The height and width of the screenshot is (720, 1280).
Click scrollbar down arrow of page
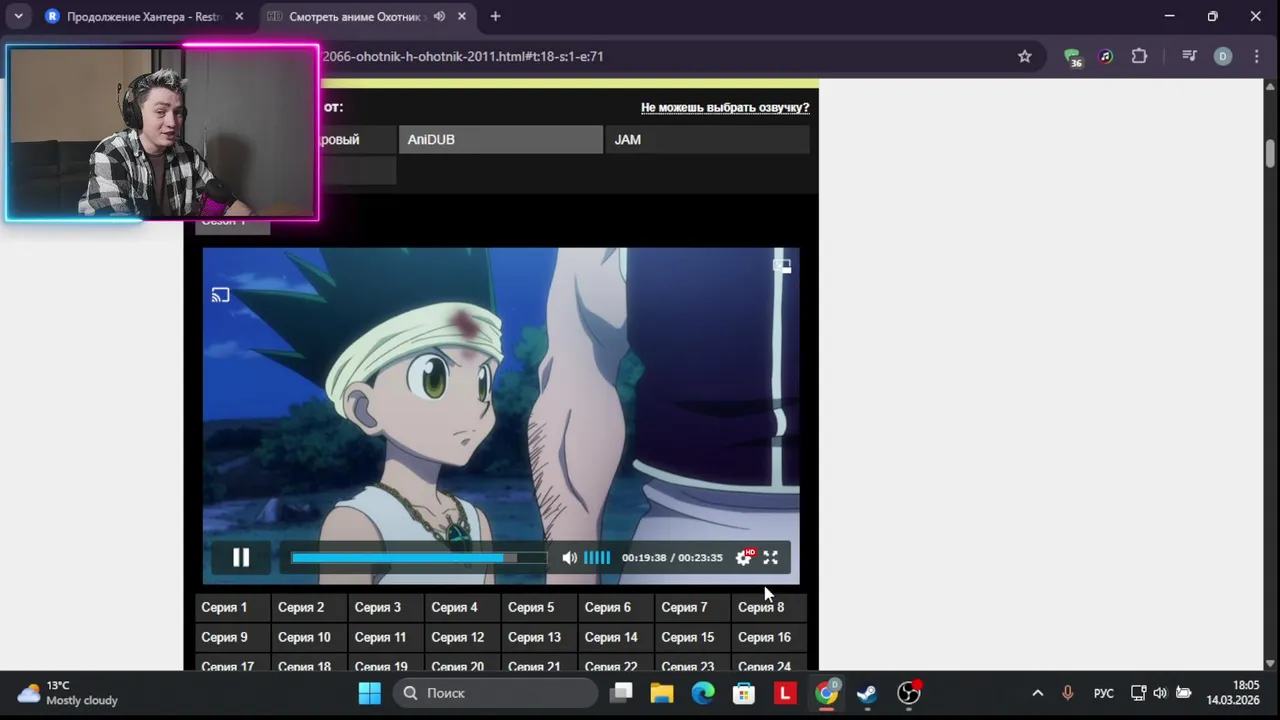pyautogui.click(x=1271, y=662)
